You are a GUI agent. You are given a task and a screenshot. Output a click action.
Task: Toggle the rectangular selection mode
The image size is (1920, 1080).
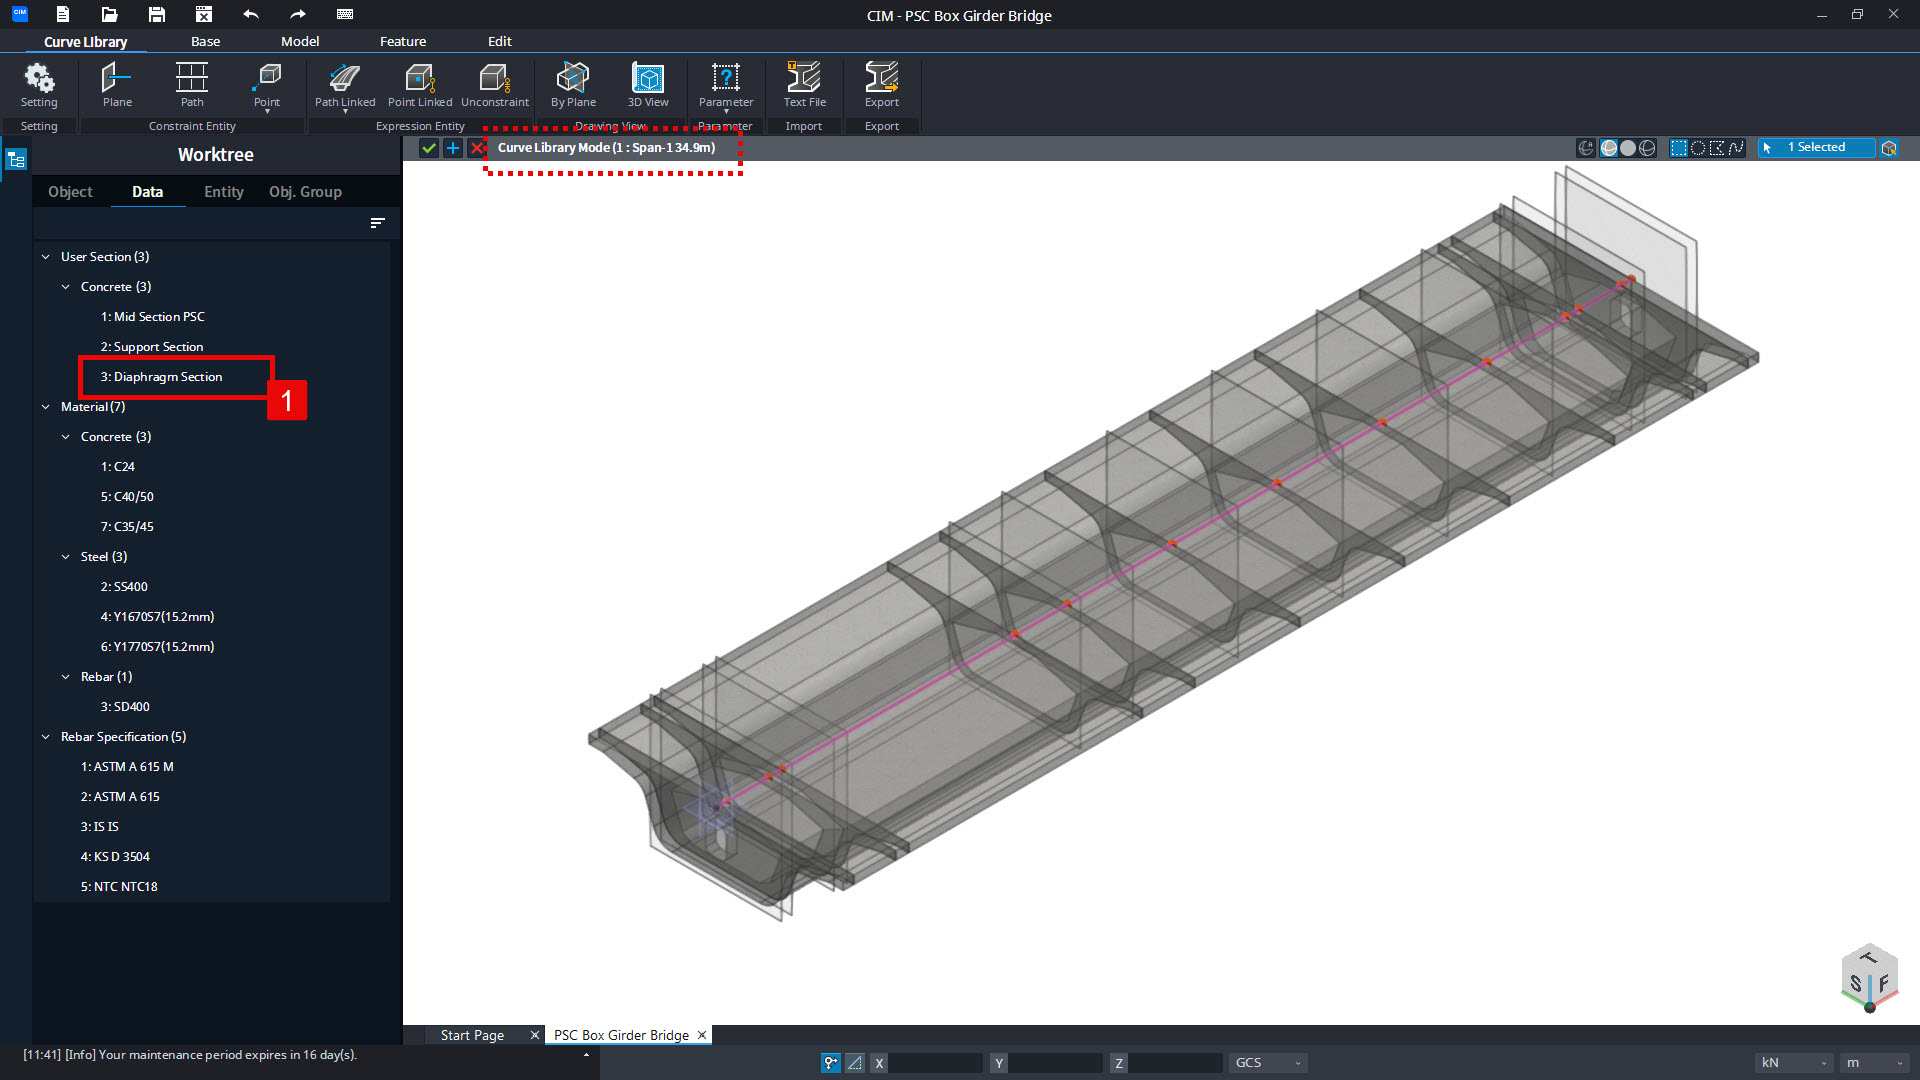pyautogui.click(x=1678, y=147)
